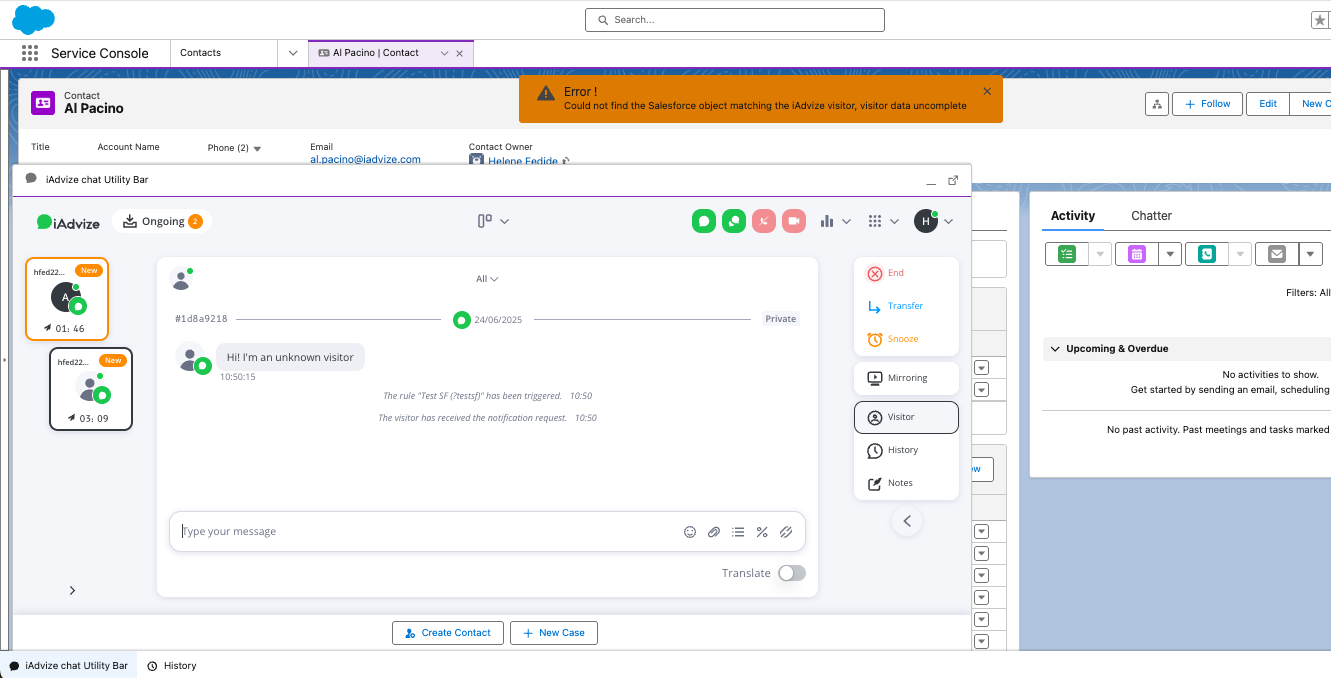Screen dimensions: 1331x678
Task: Switch to the Chatter tab
Action: [x=1151, y=216]
